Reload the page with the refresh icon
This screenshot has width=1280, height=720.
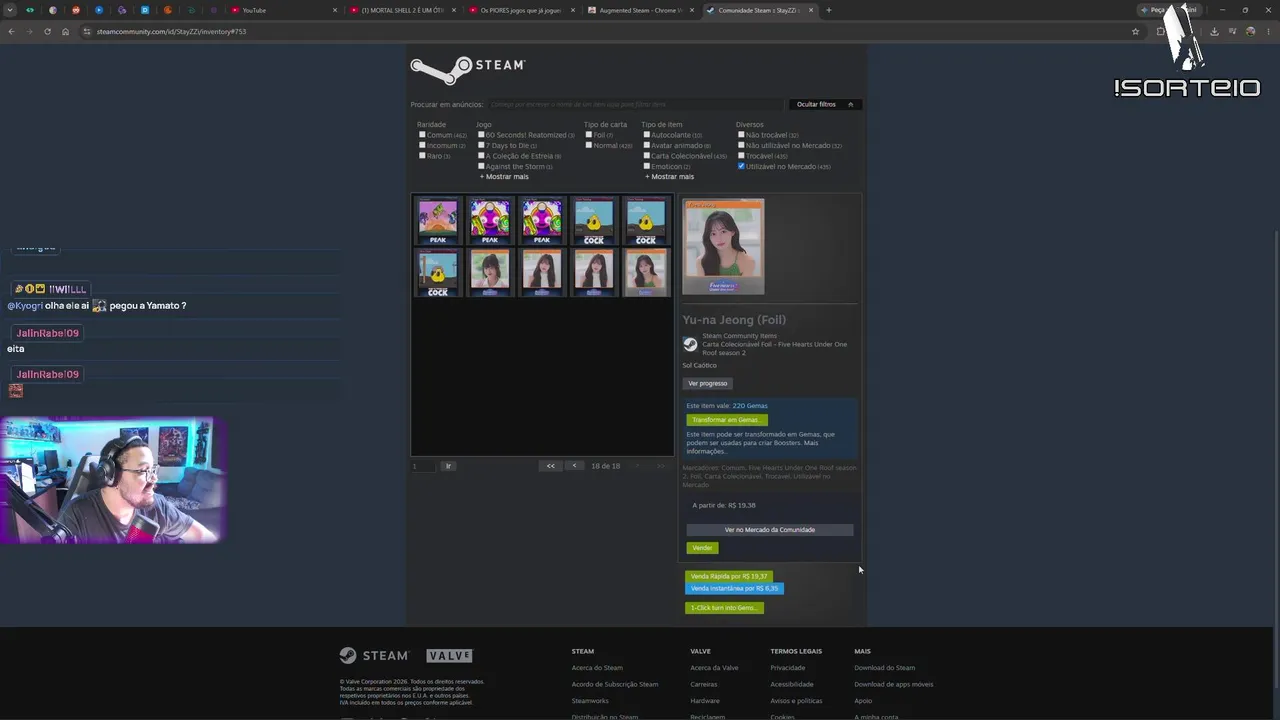coord(47,31)
